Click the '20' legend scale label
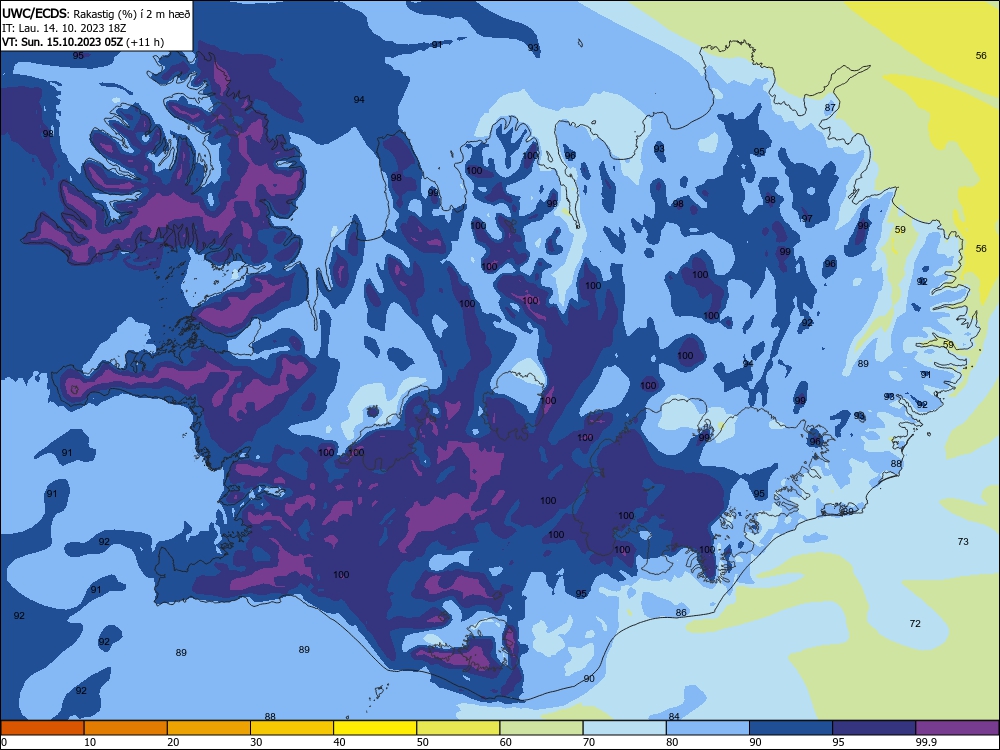The height and width of the screenshot is (750, 1000). [x=173, y=742]
